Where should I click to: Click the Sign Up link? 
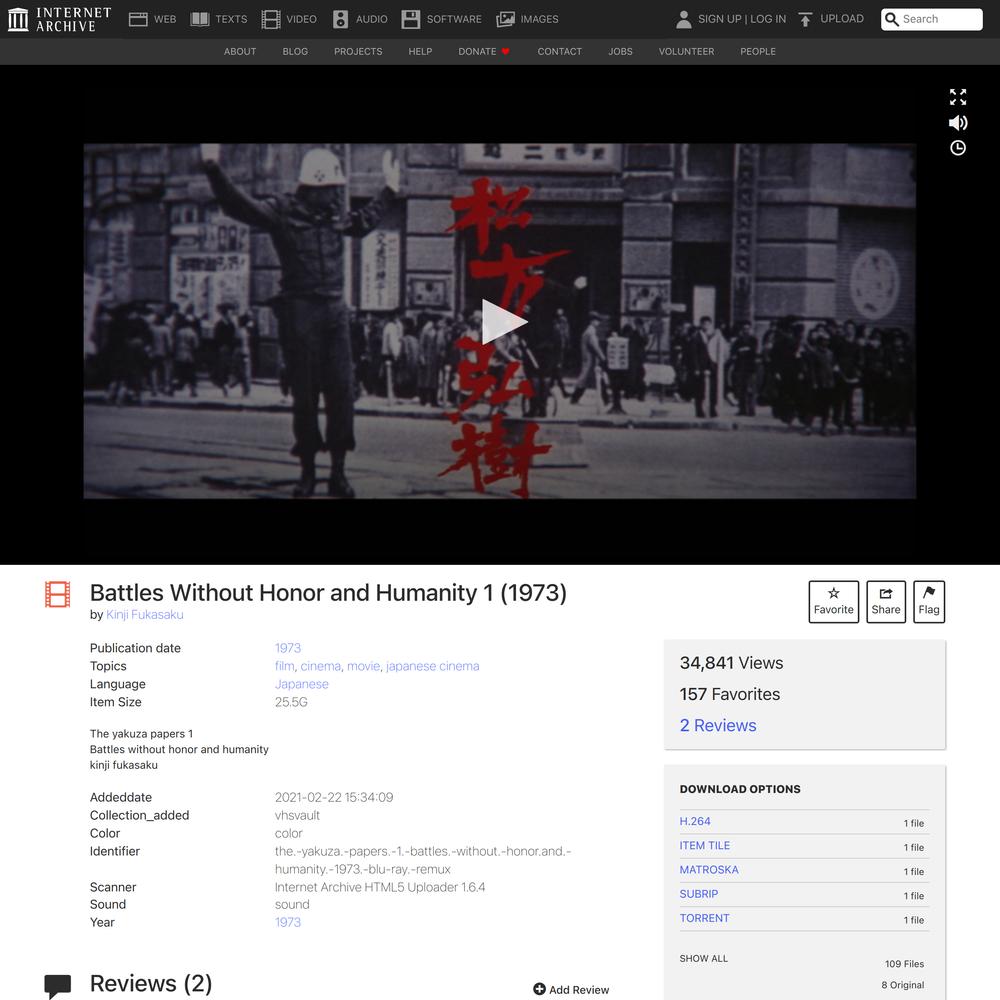(720, 19)
